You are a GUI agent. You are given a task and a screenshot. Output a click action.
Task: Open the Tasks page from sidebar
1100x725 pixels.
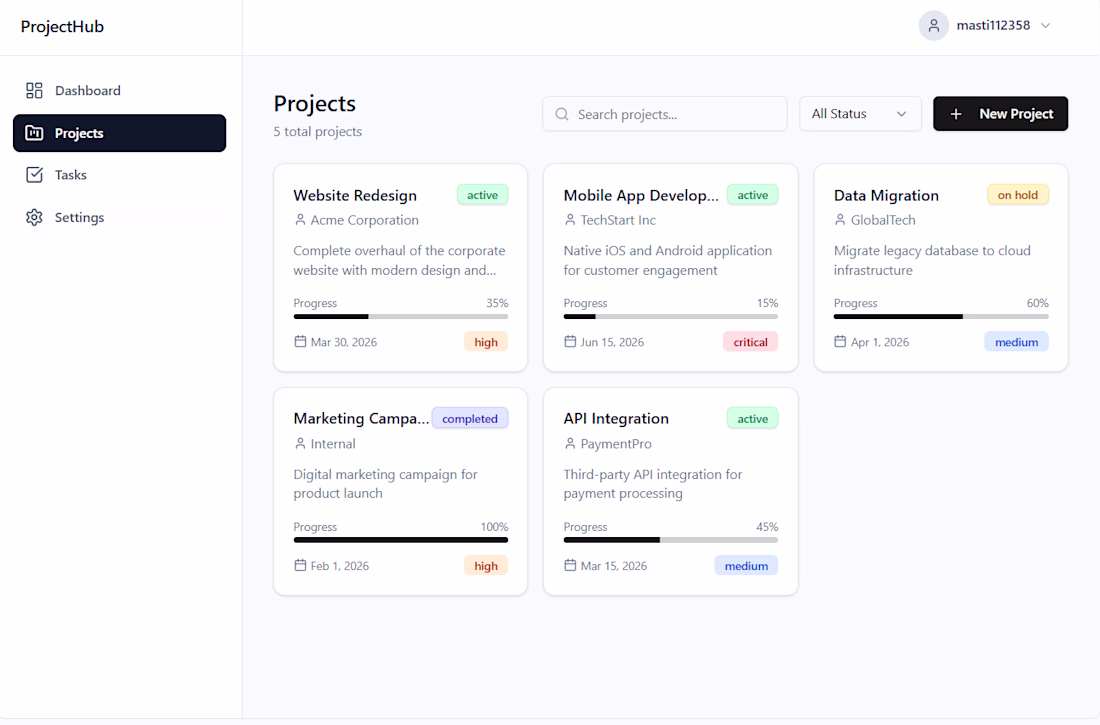pyautogui.click(x=70, y=175)
